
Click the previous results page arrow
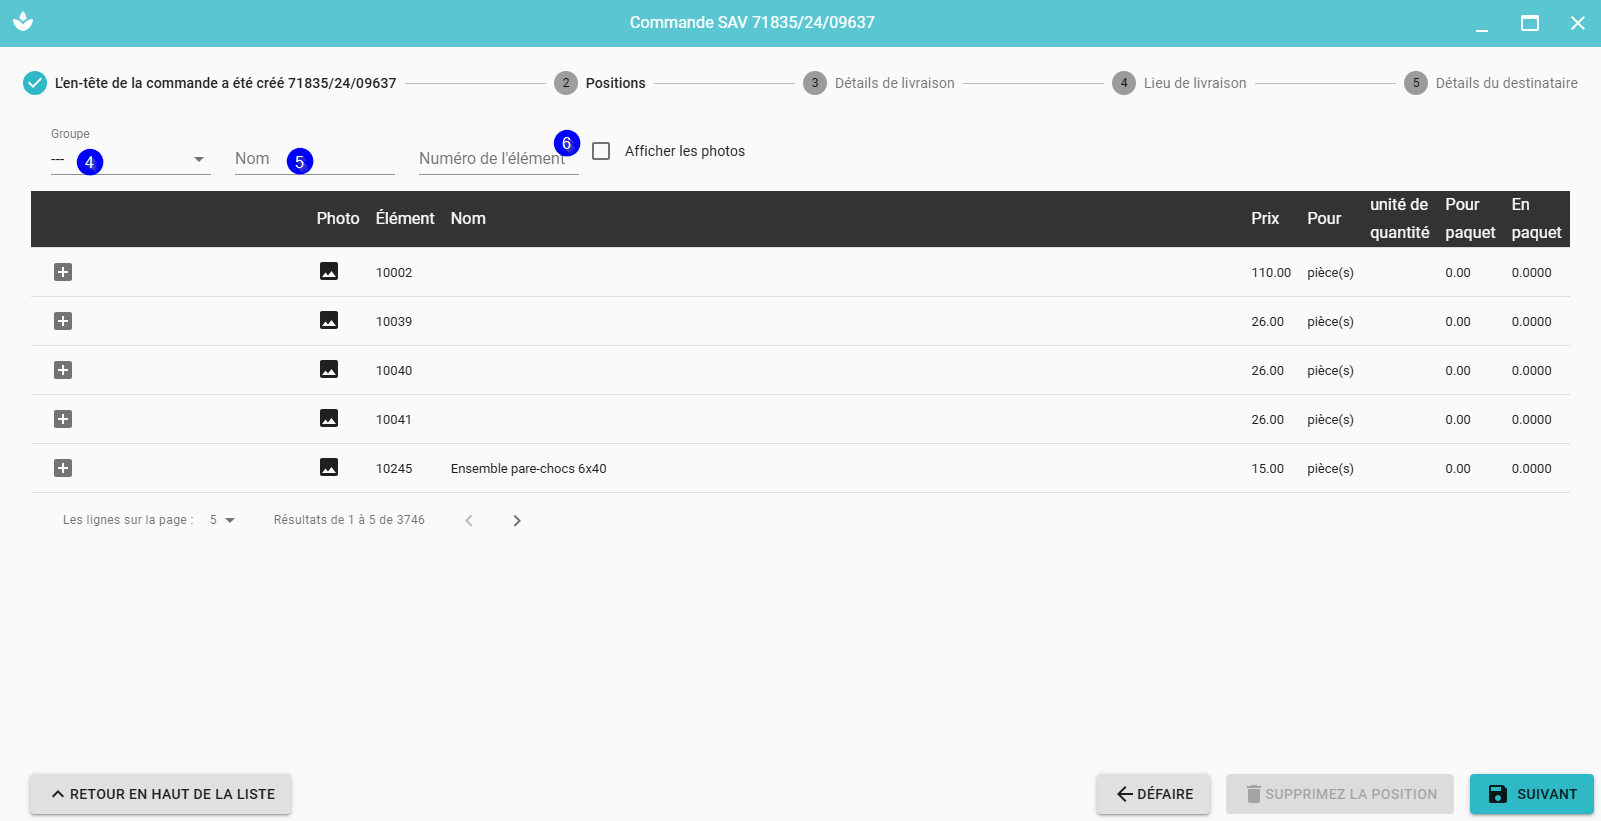469,520
